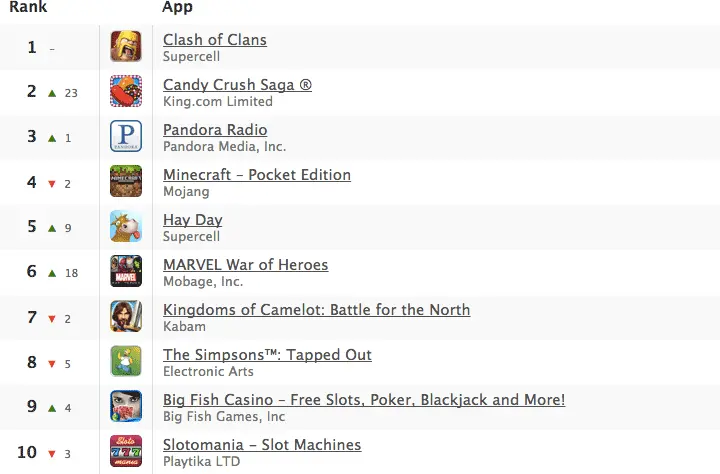Select the Pandora Radio P icon
Viewport: 720px width, 474px height.
click(126, 136)
